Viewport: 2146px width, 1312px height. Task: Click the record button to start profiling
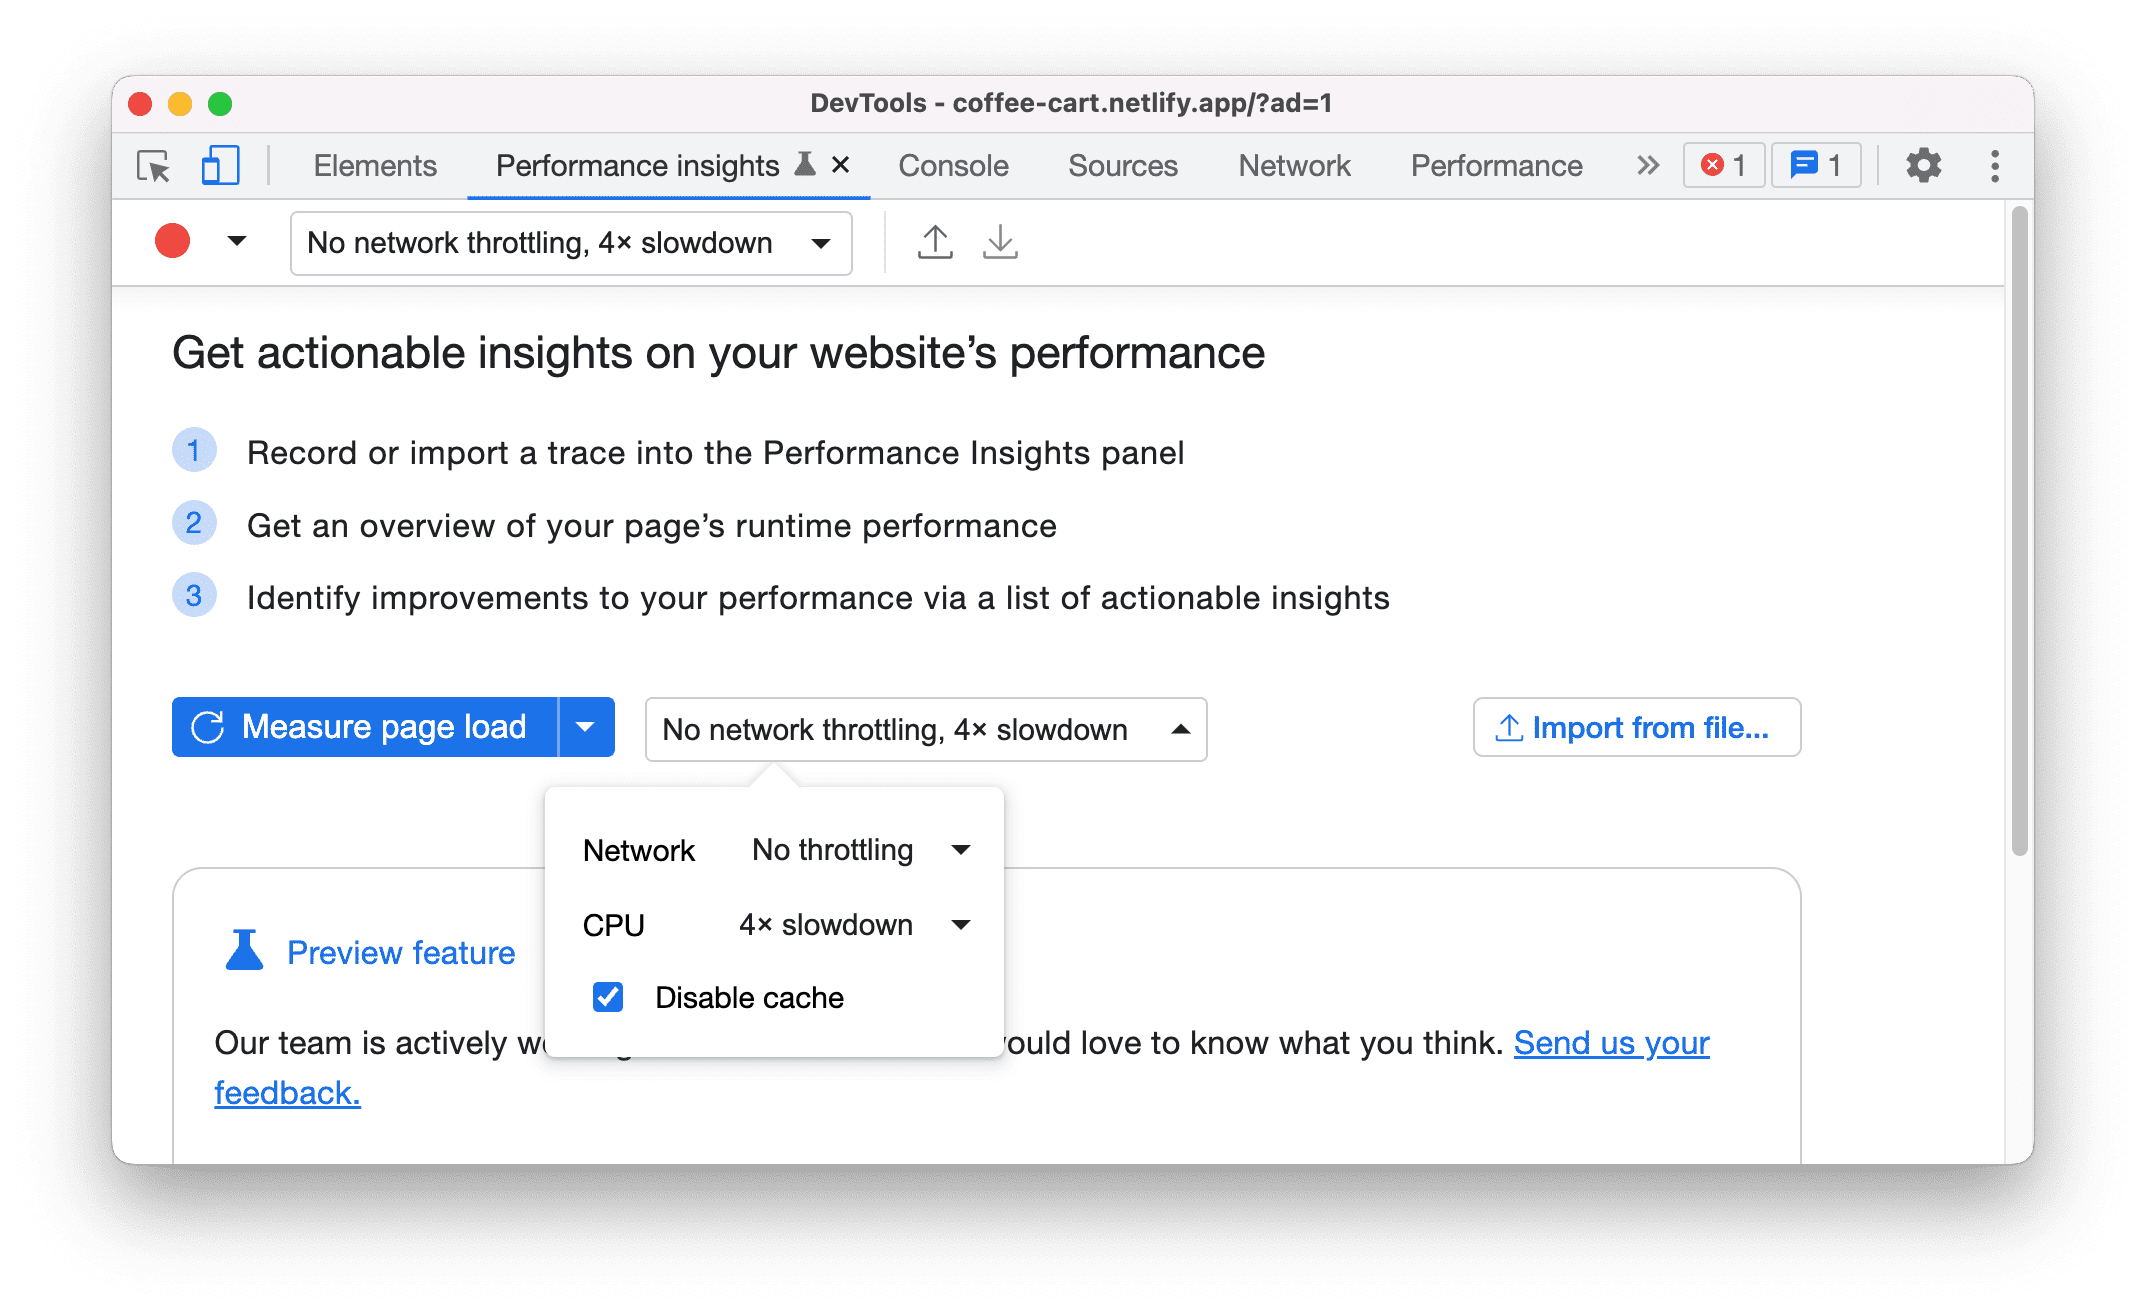click(x=172, y=242)
